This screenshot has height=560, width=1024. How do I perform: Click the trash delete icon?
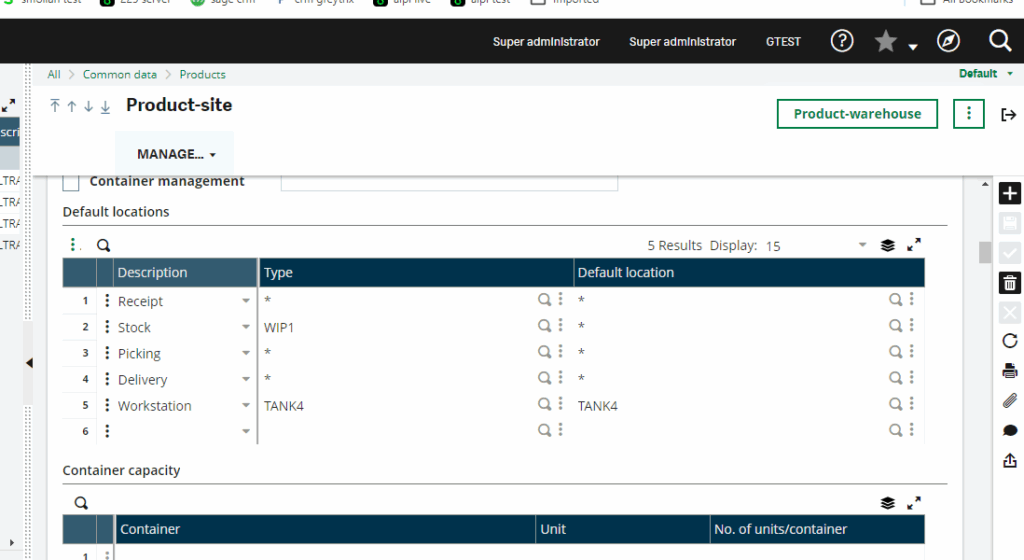pos(1009,283)
